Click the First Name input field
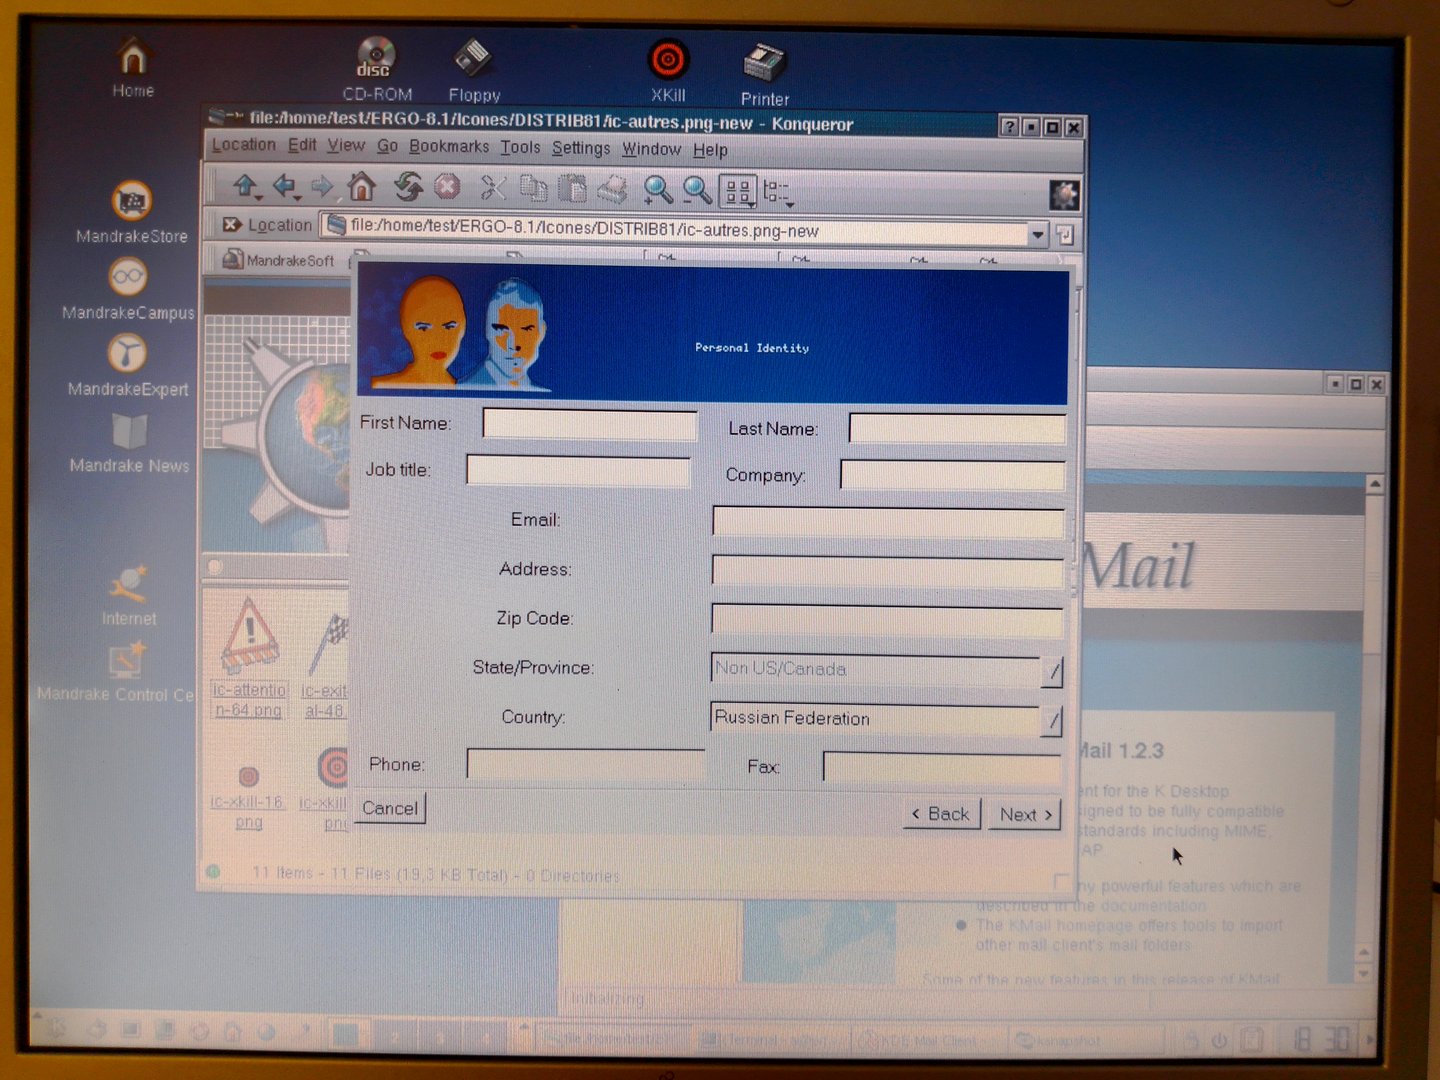 [x=590, y=425]
